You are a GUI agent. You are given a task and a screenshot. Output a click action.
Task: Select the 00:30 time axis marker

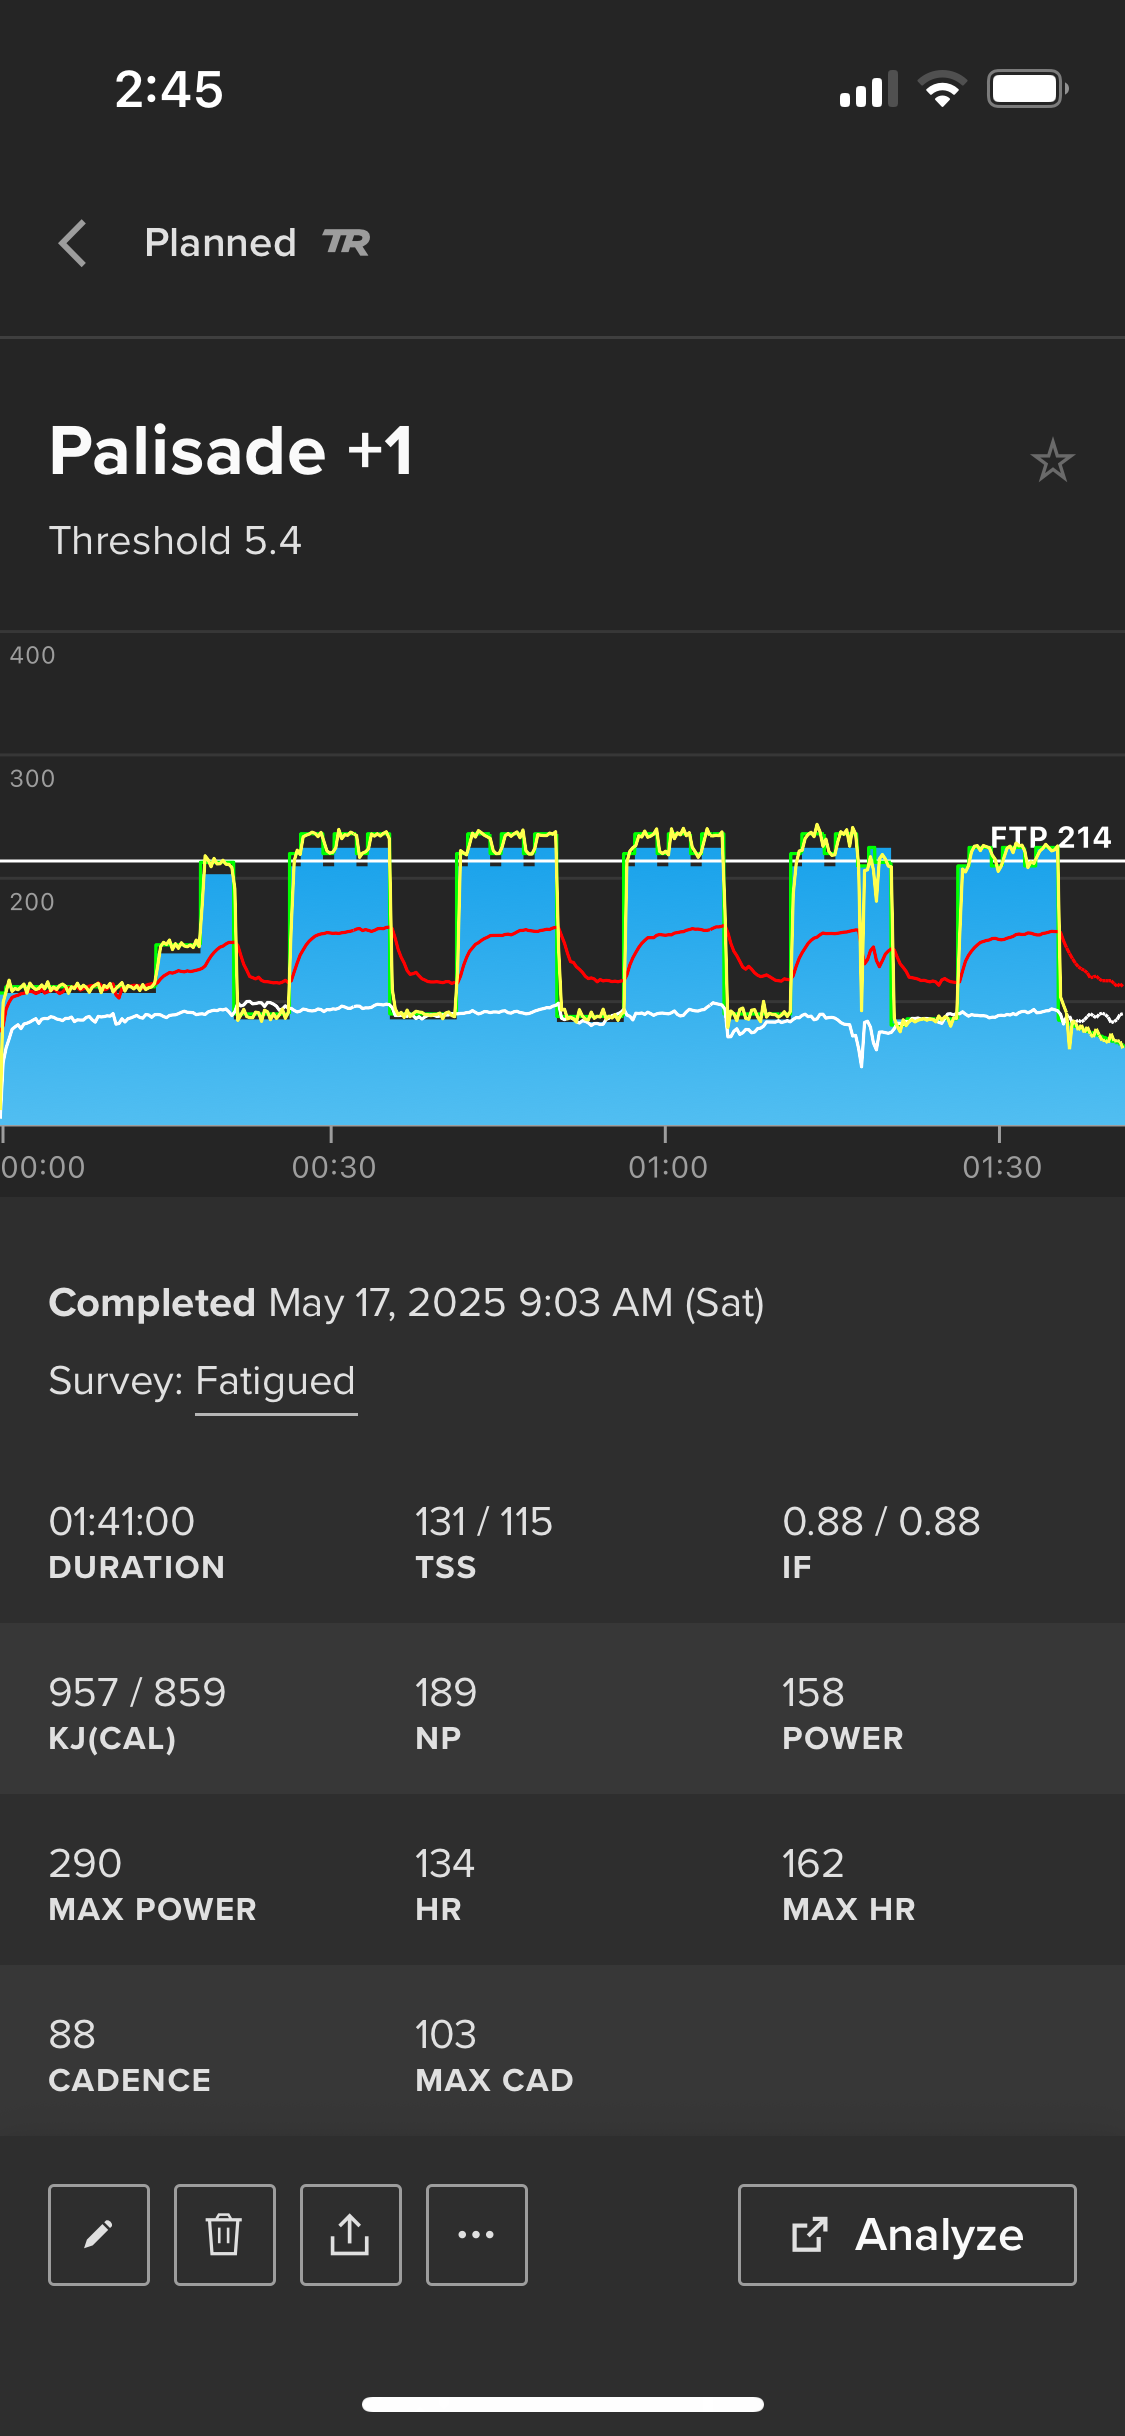click(x=334, y=1167)
